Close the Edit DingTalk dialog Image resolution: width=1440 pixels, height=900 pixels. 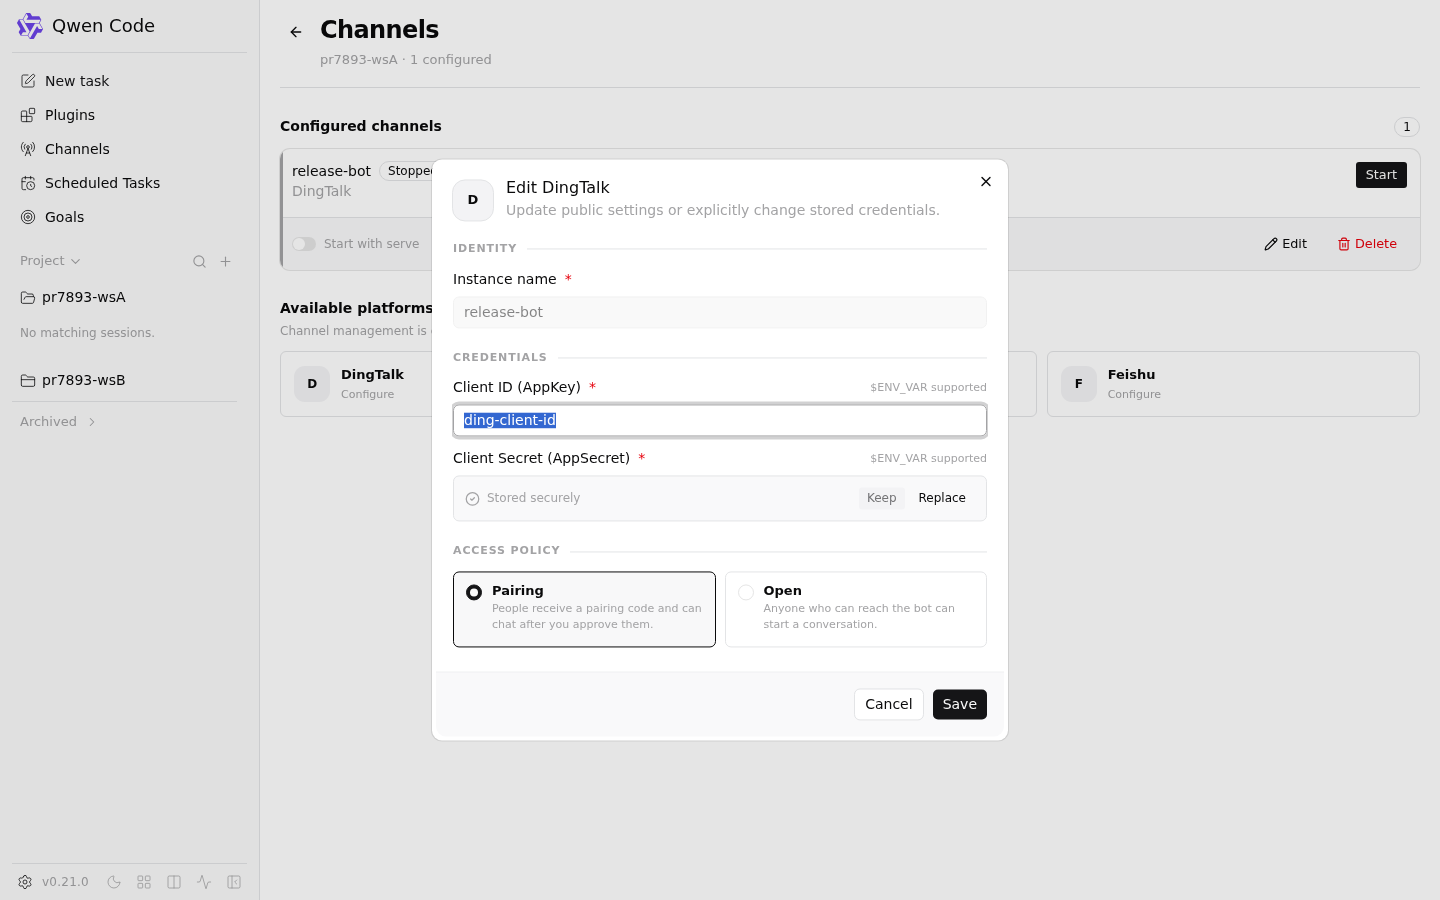coord(986,182)
